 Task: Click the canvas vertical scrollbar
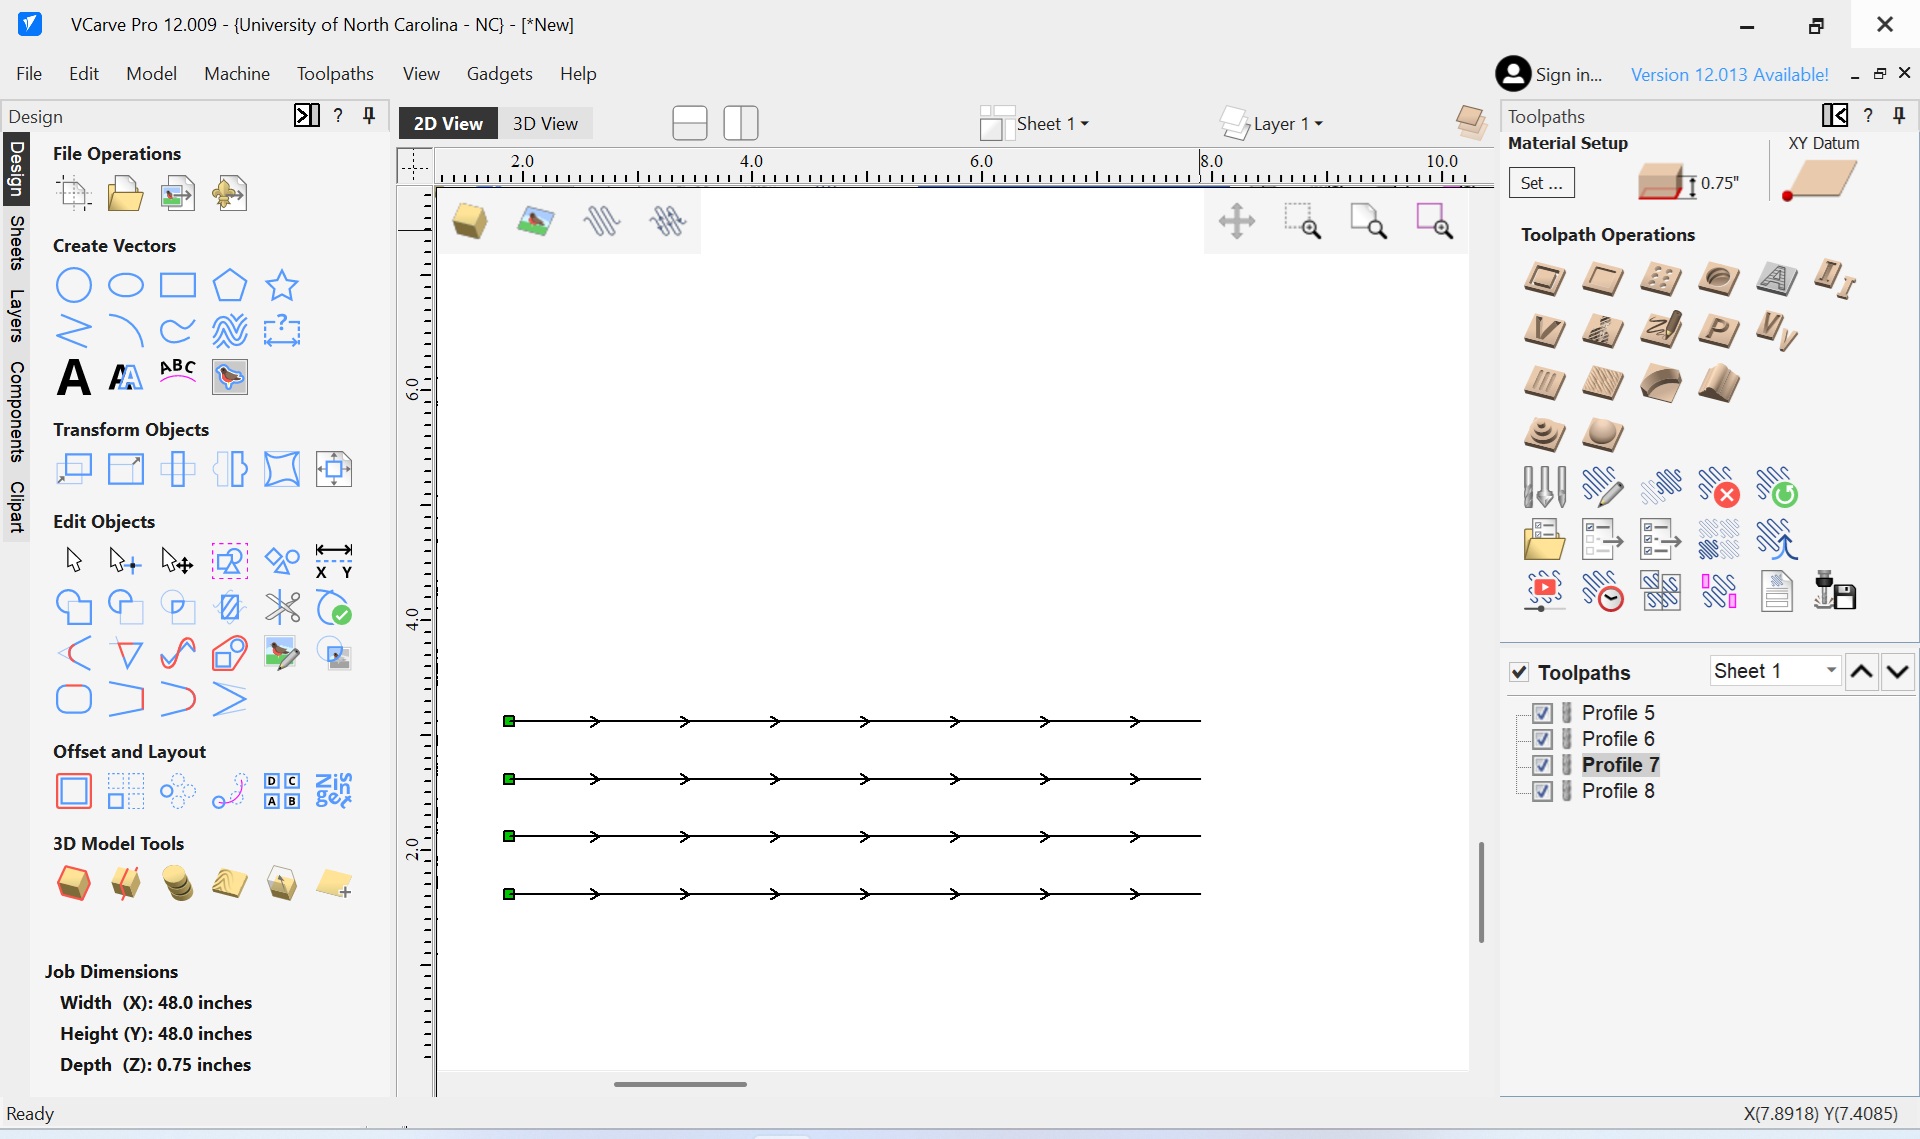(1481, 892)
